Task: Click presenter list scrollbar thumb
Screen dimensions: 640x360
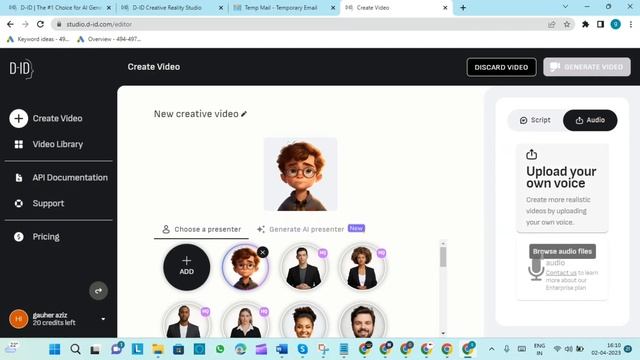Action: click(x=443, y=257)
